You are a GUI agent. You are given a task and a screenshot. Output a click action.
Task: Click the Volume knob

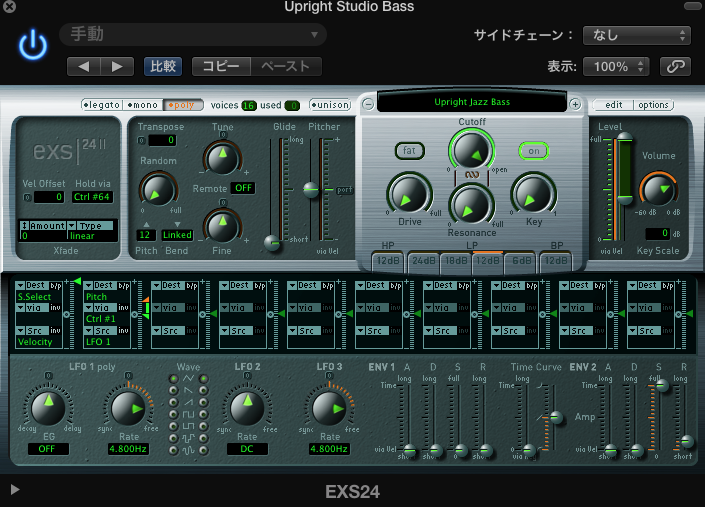click(x=658, y=189)
